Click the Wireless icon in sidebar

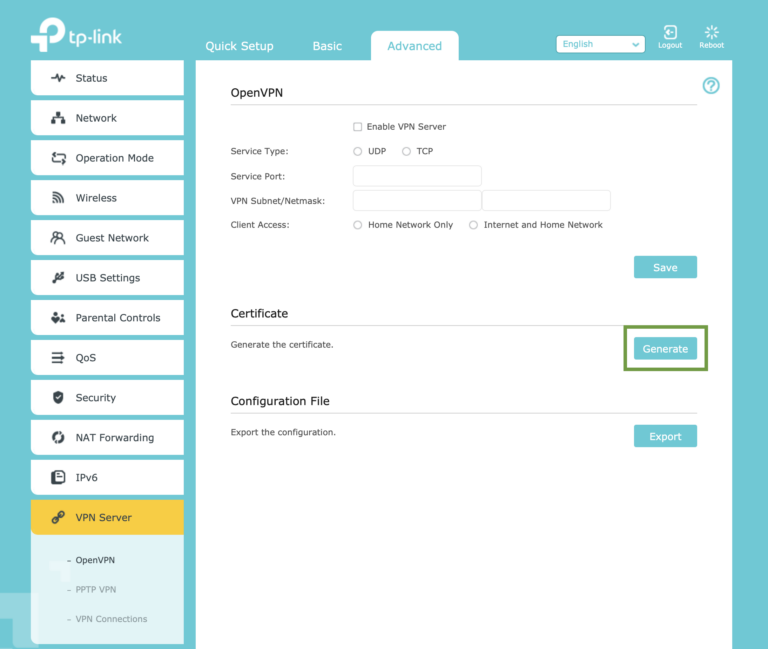(x=57, y=198)
